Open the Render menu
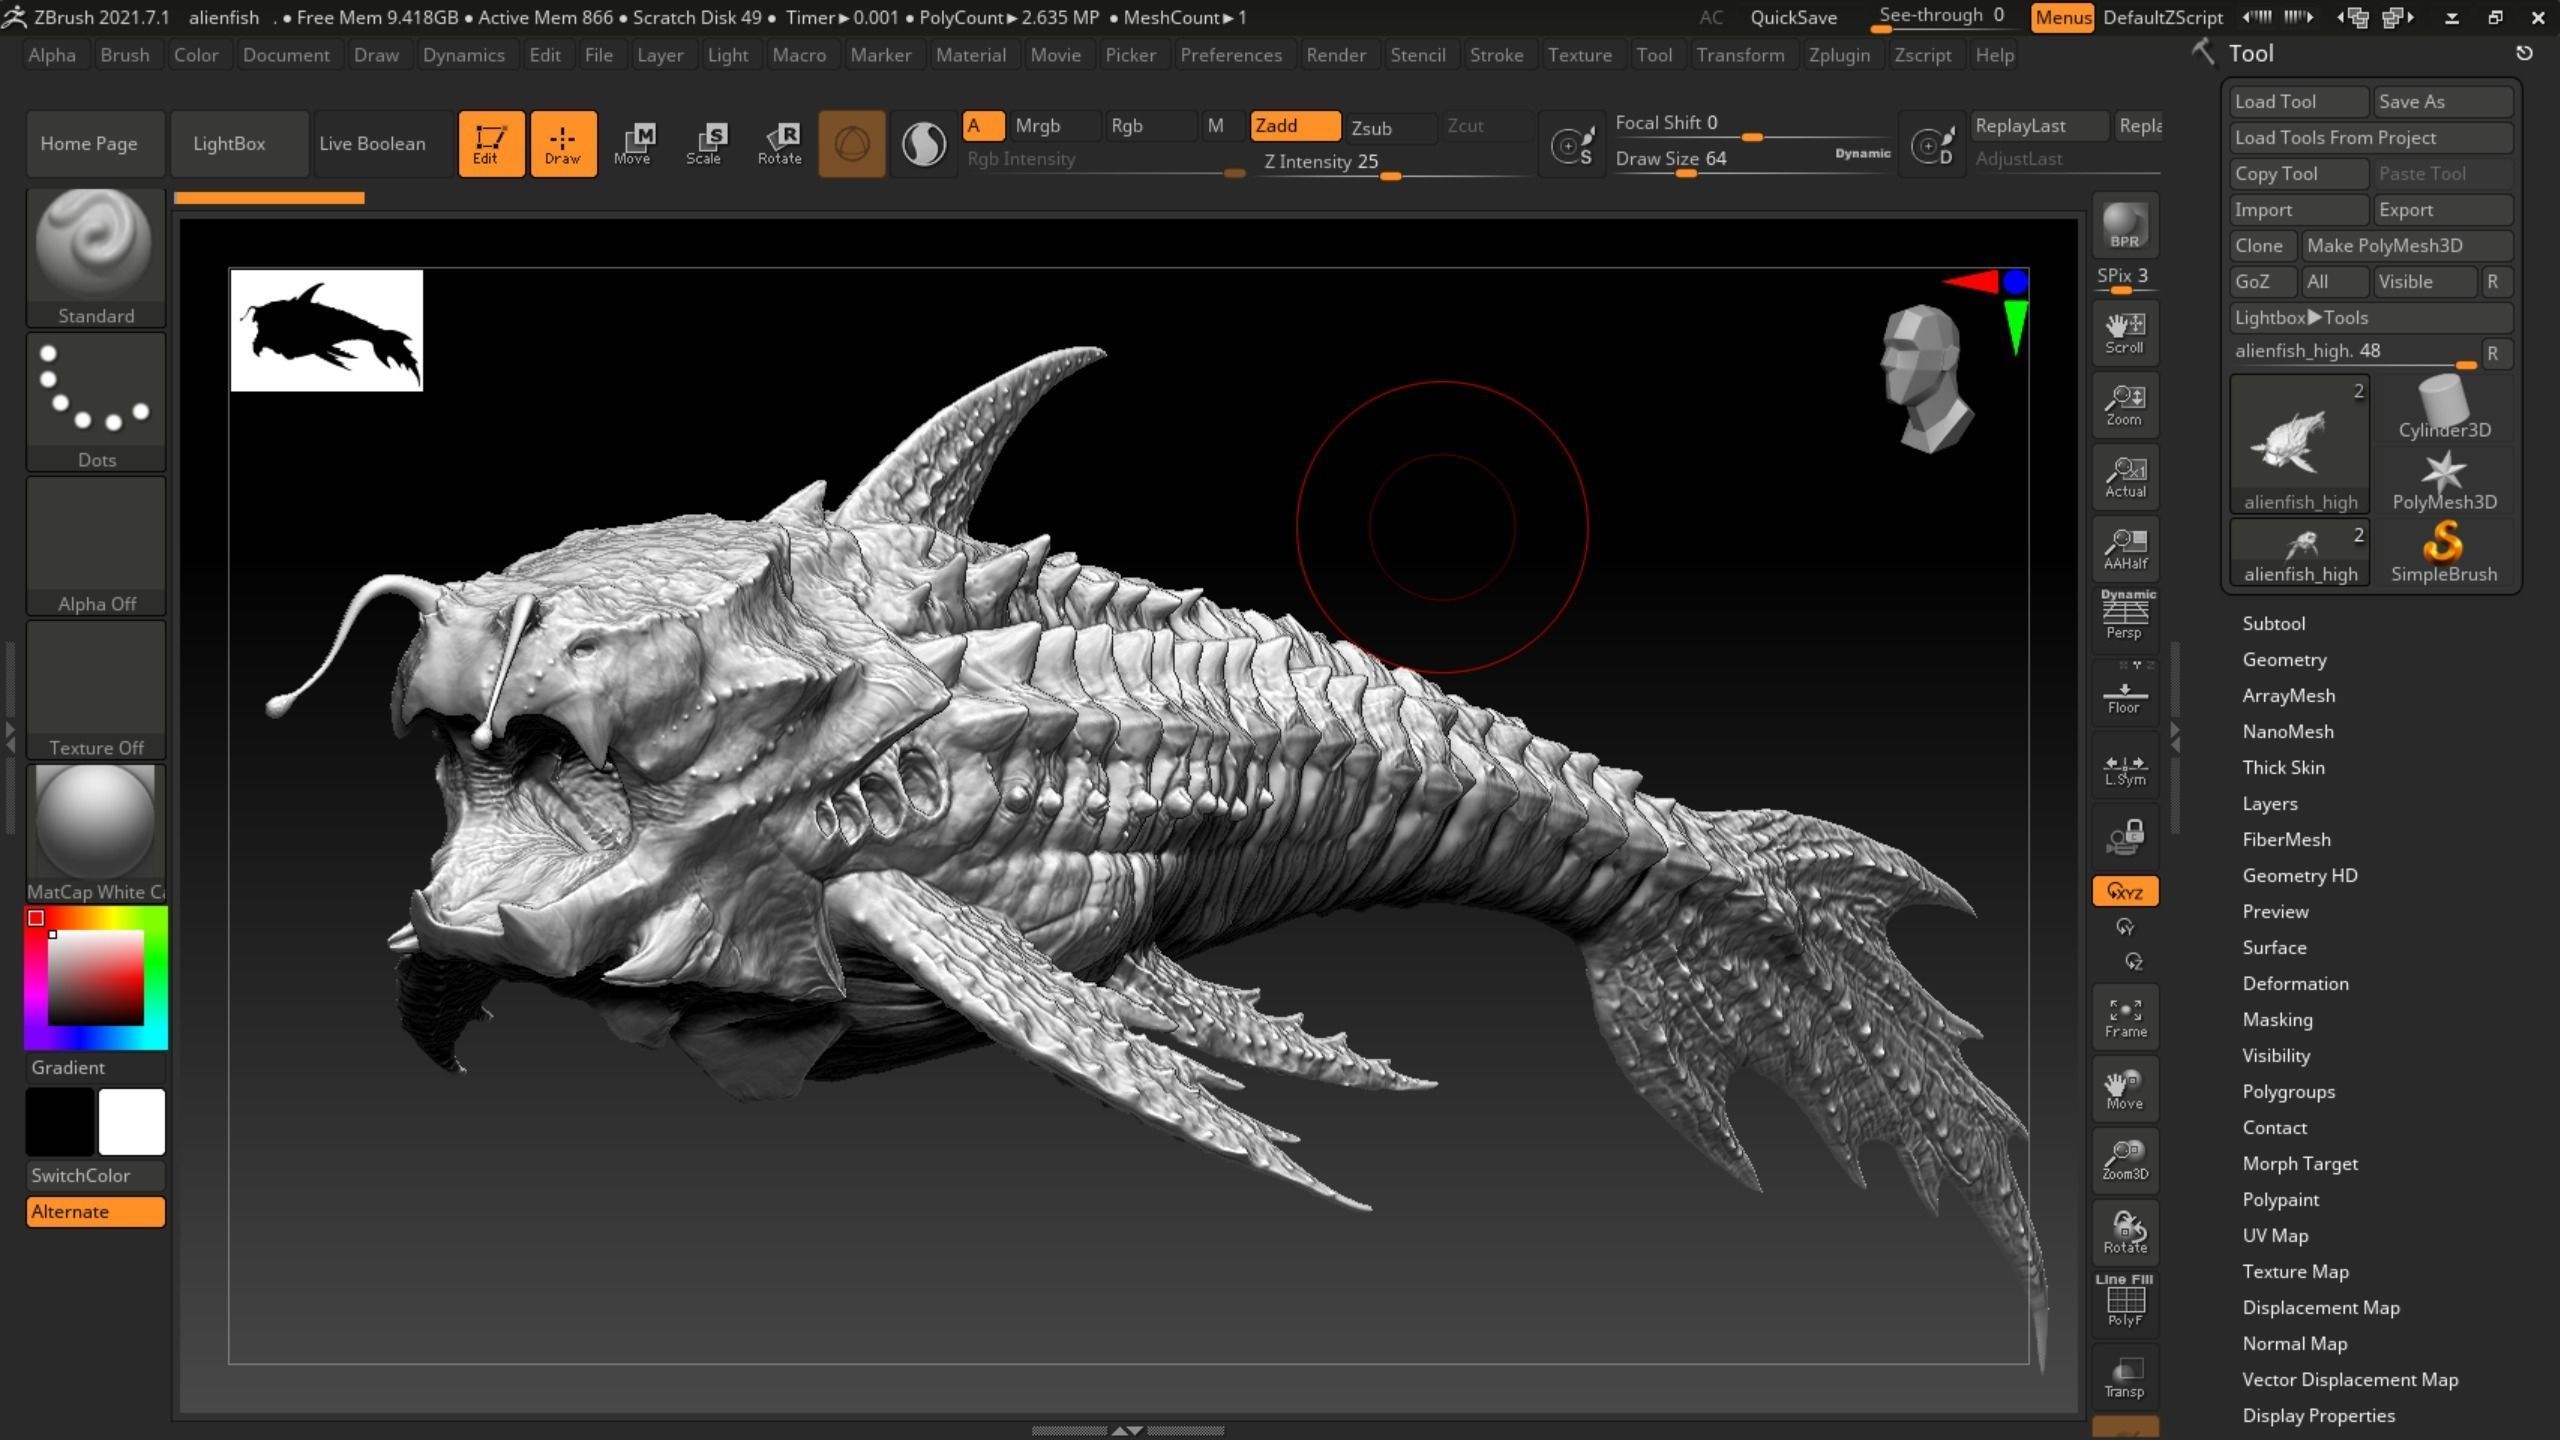 [x=1335, y=55]
